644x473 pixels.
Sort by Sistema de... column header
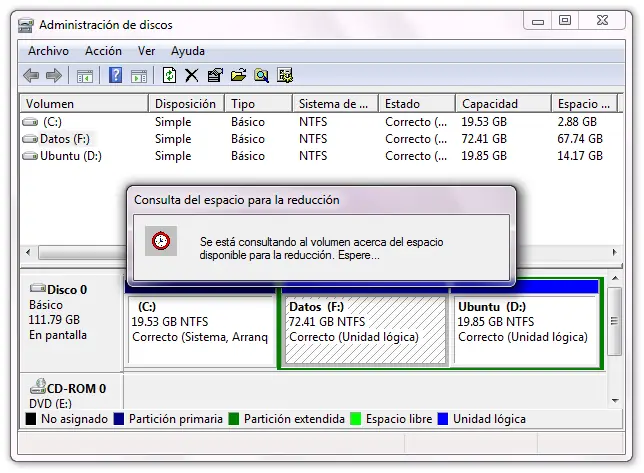tap(335, 103)
